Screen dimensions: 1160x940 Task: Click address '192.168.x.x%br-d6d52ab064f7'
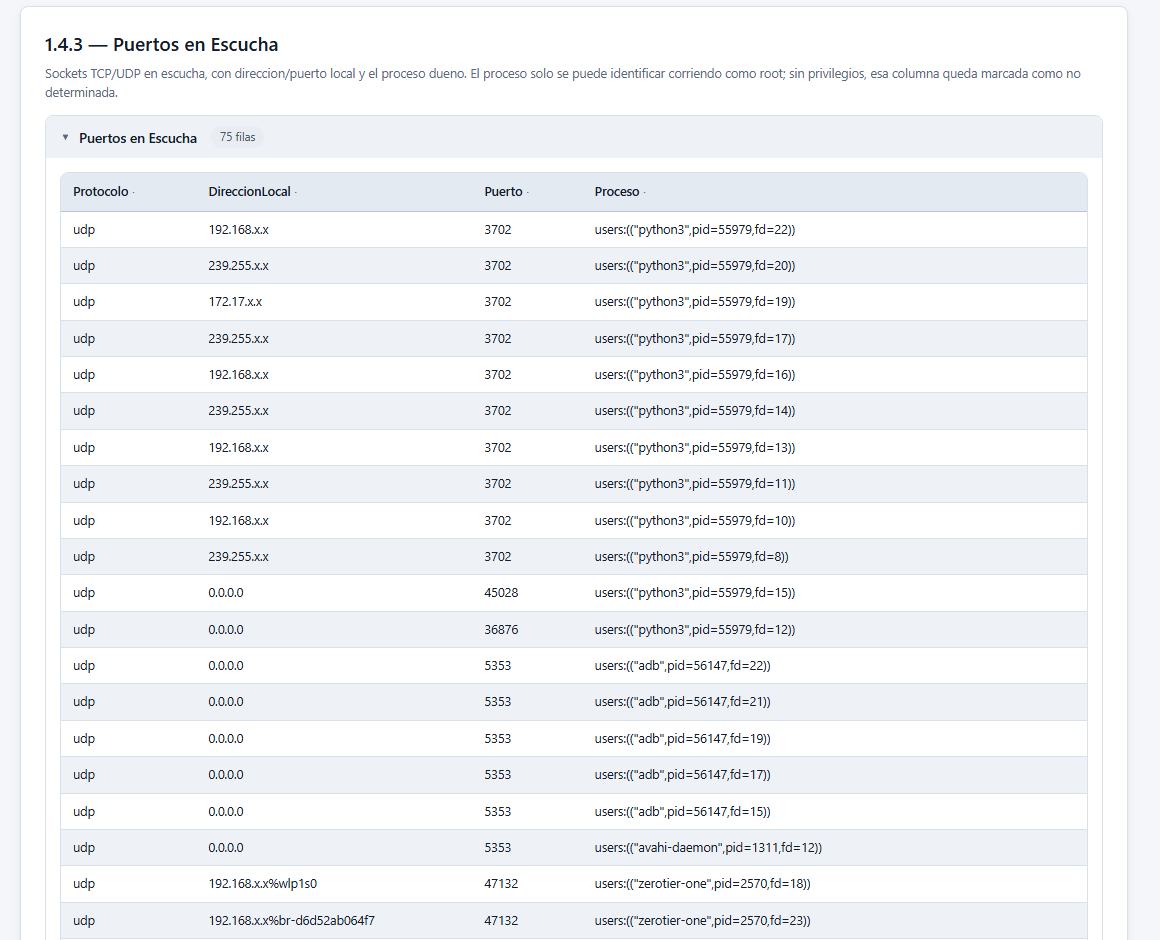[x=291, y=921]
